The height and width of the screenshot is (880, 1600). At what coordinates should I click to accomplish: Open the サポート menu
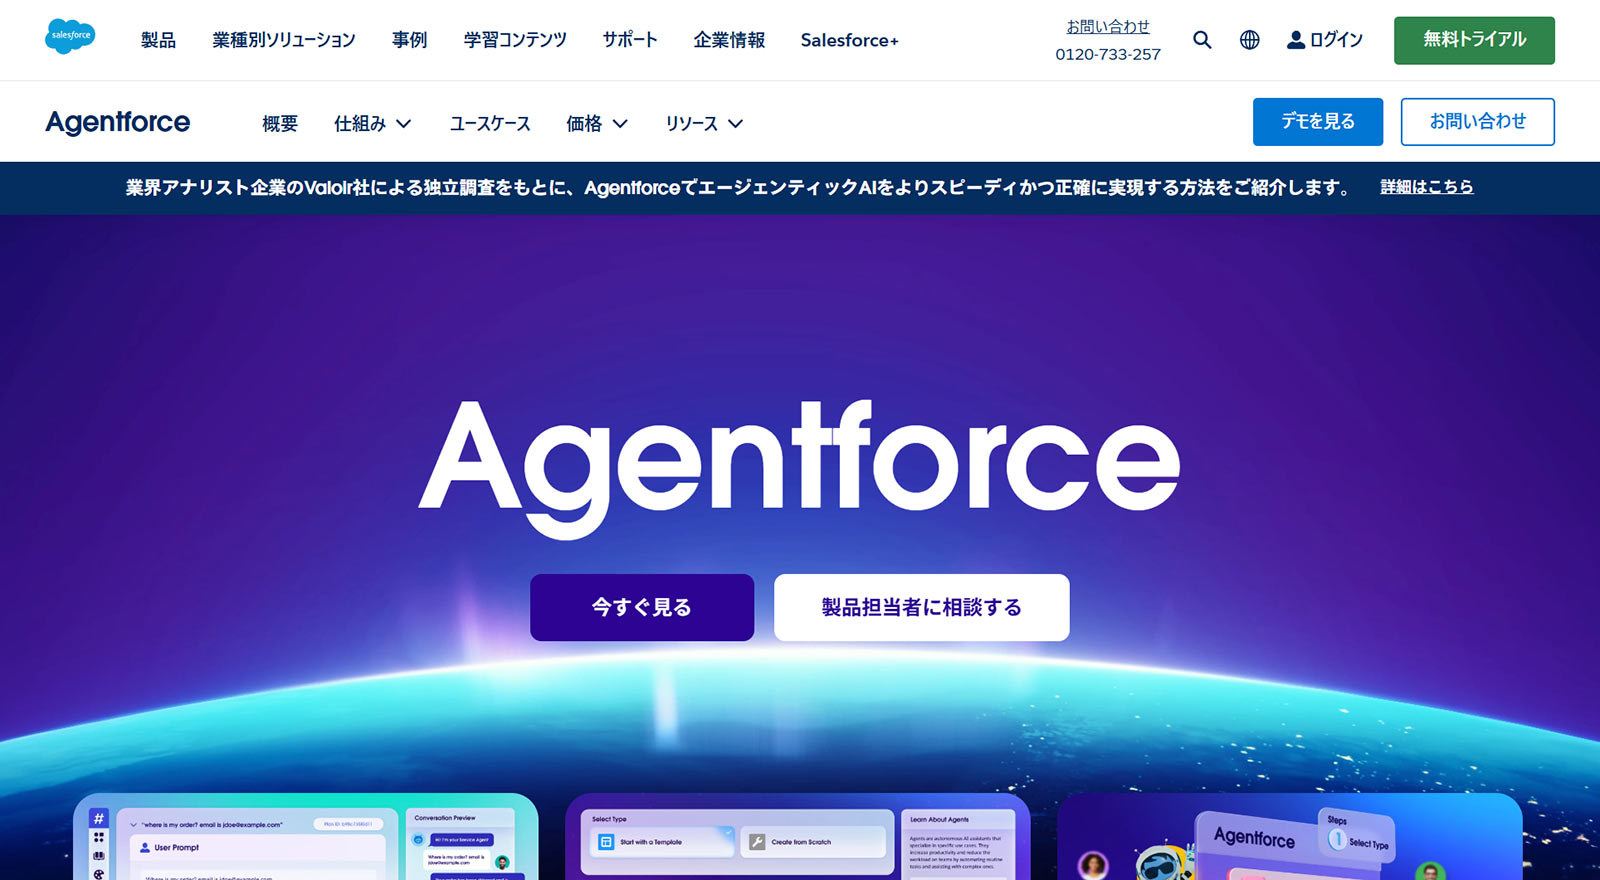[x=630, y=40]
